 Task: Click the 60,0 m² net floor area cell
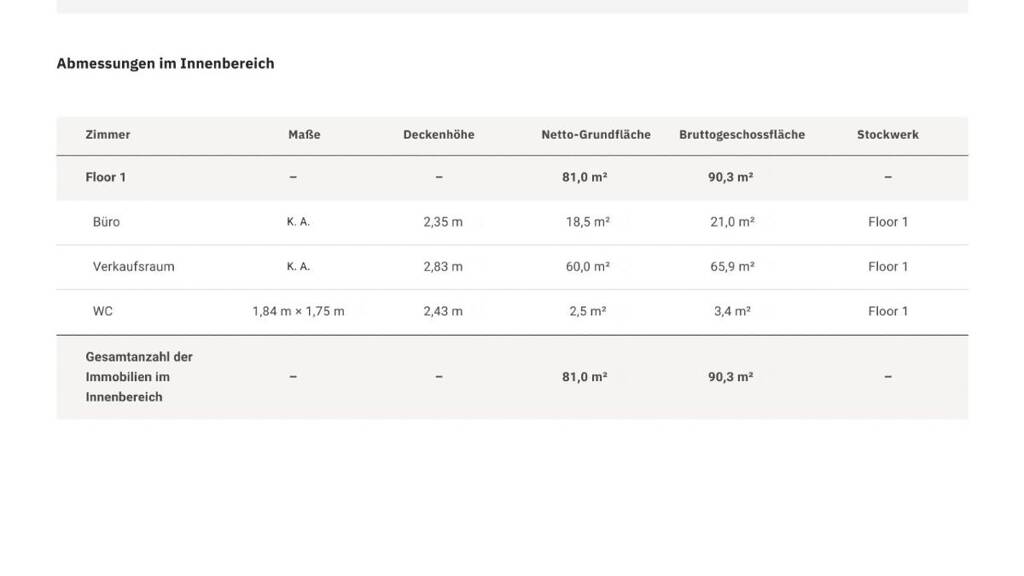coord(588,266)
